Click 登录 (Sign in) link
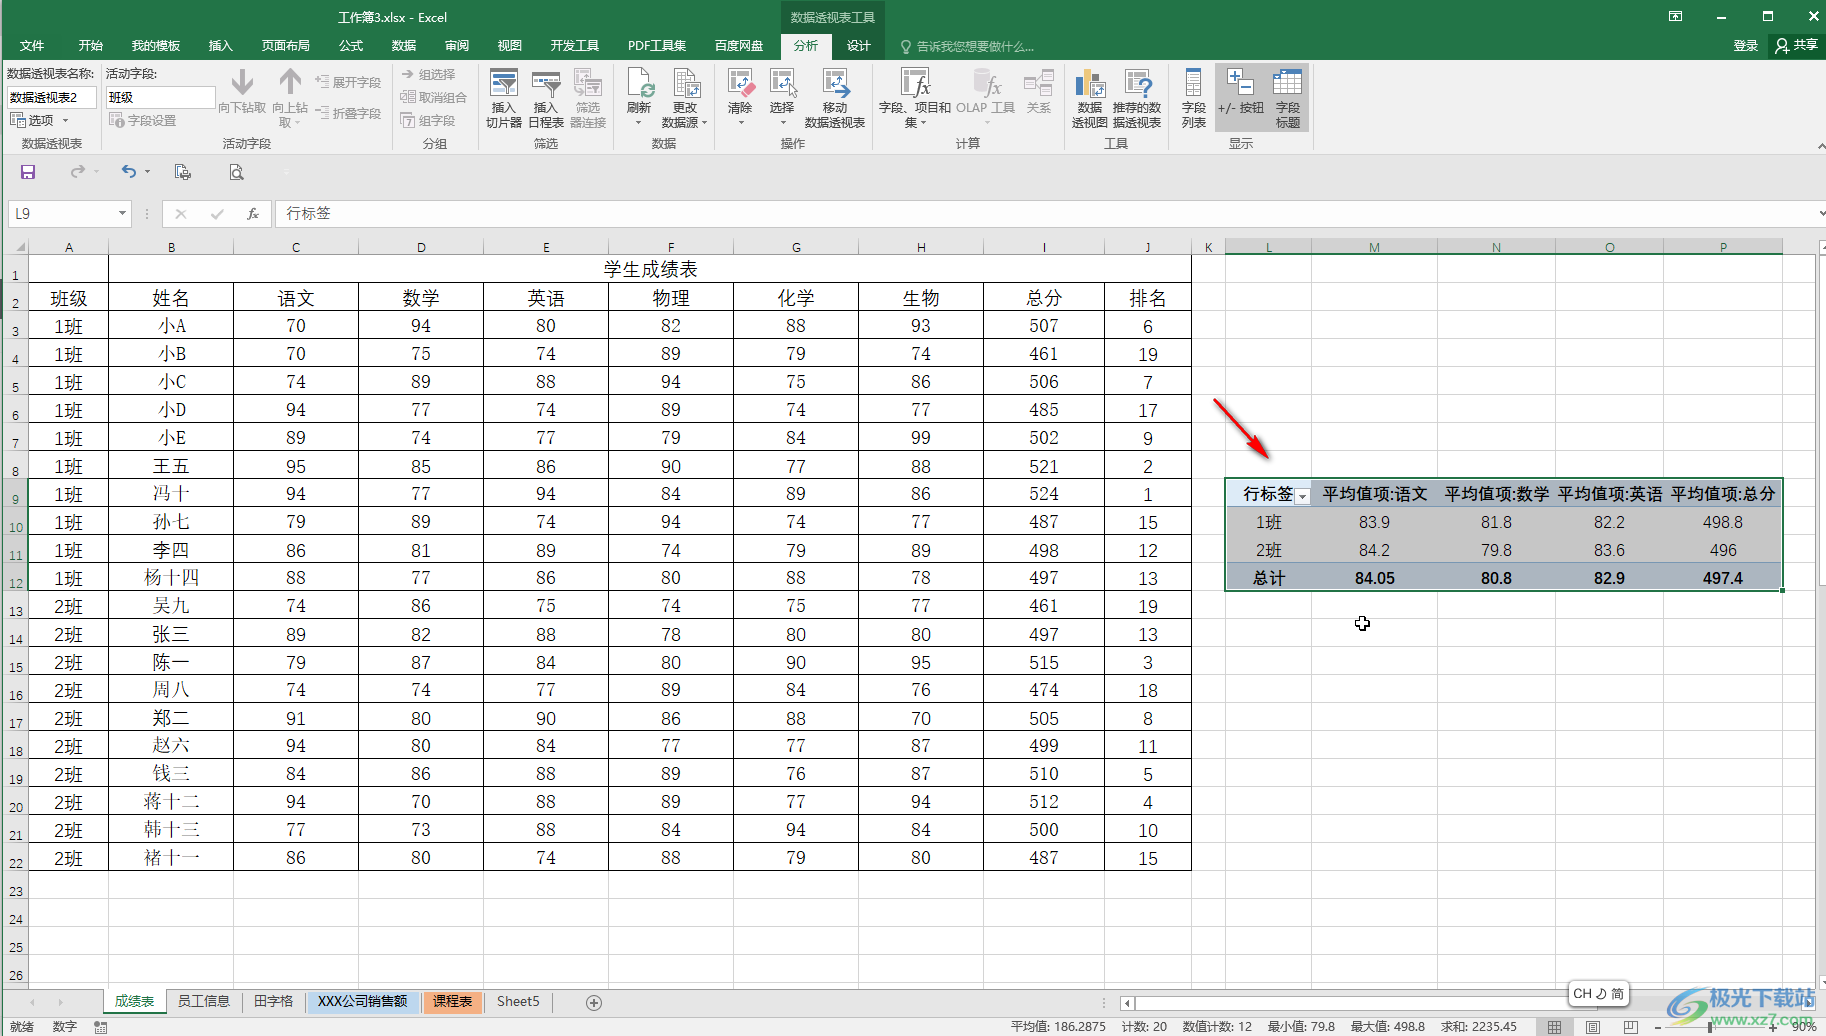The height and width of the screenshot is (1036, 1826). [x=1745, y=45]
